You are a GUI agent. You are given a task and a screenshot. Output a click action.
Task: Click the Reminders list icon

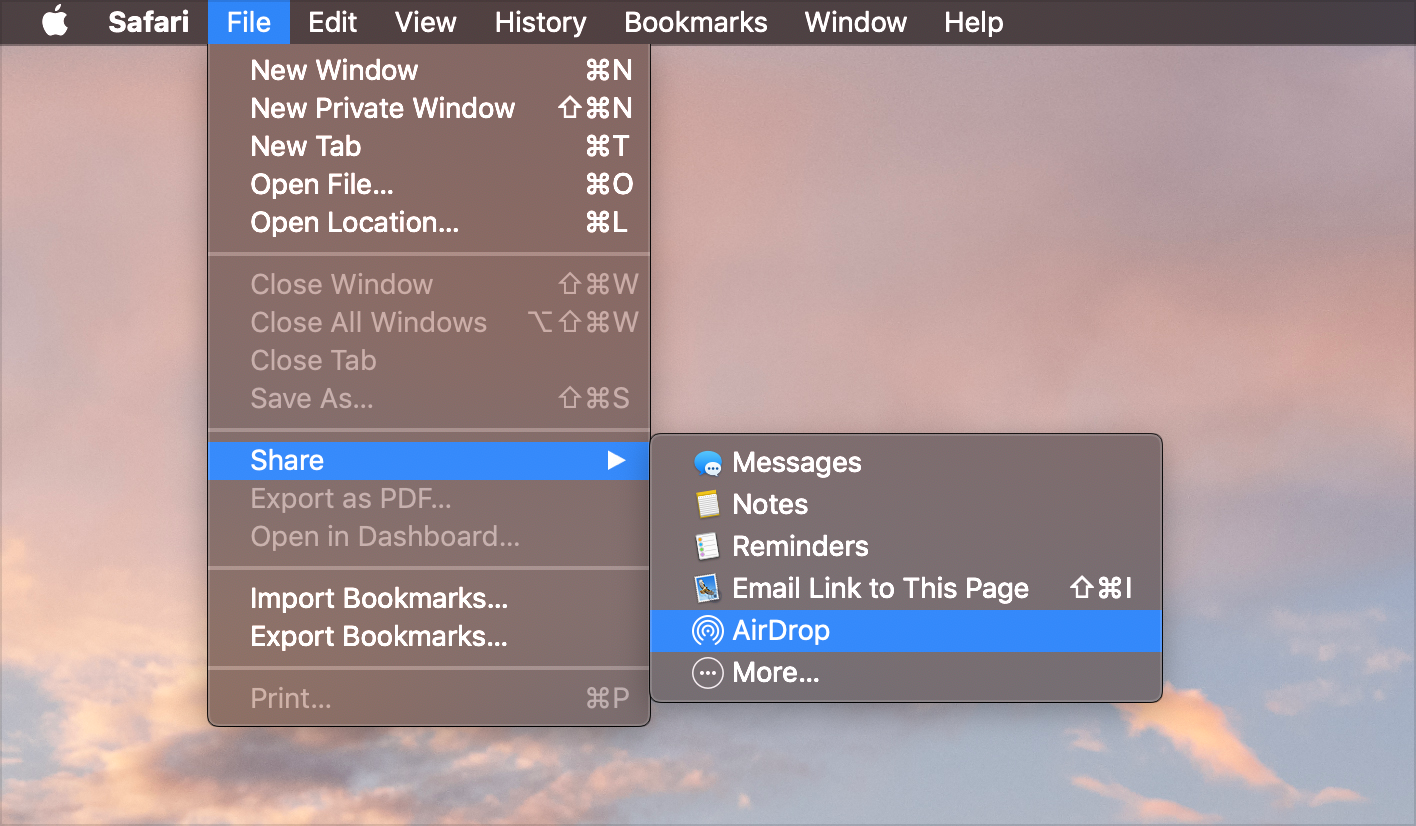707,546
